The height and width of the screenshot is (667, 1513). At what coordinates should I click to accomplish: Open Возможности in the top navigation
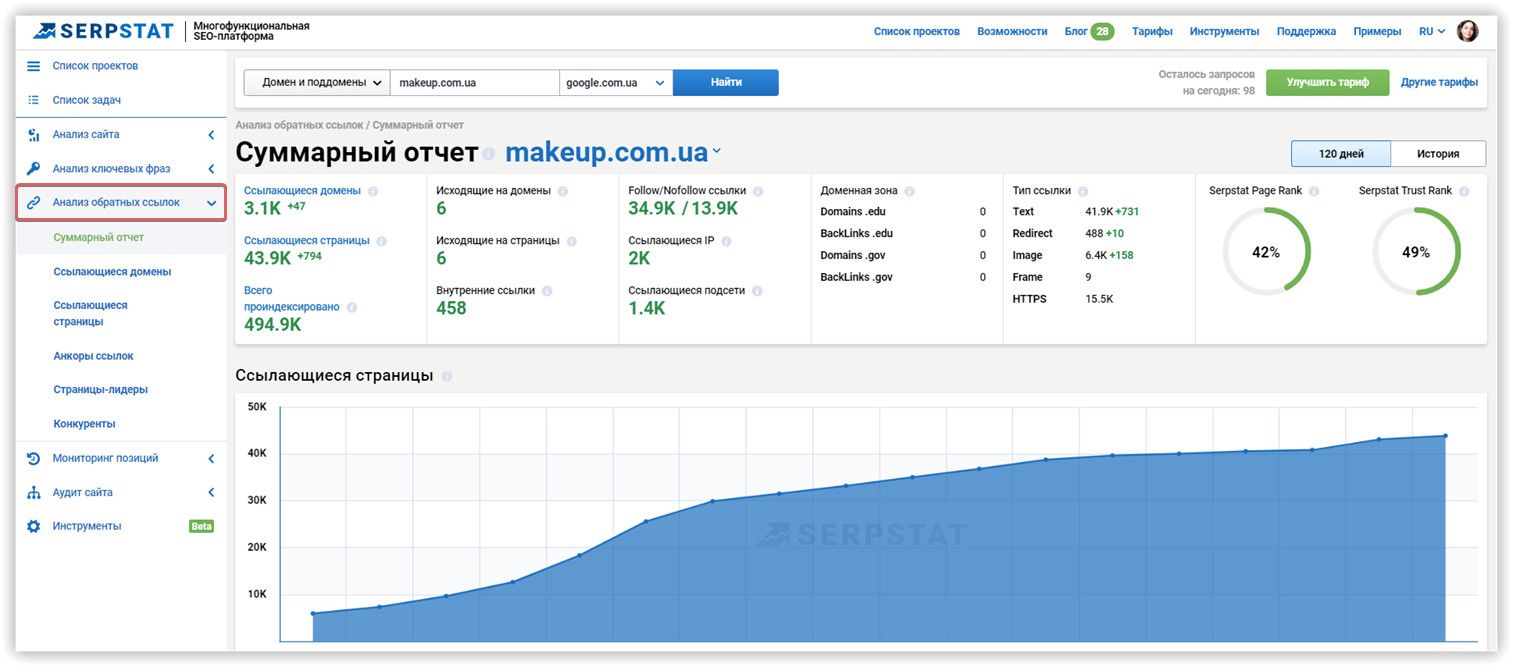tap(1012, 31)
